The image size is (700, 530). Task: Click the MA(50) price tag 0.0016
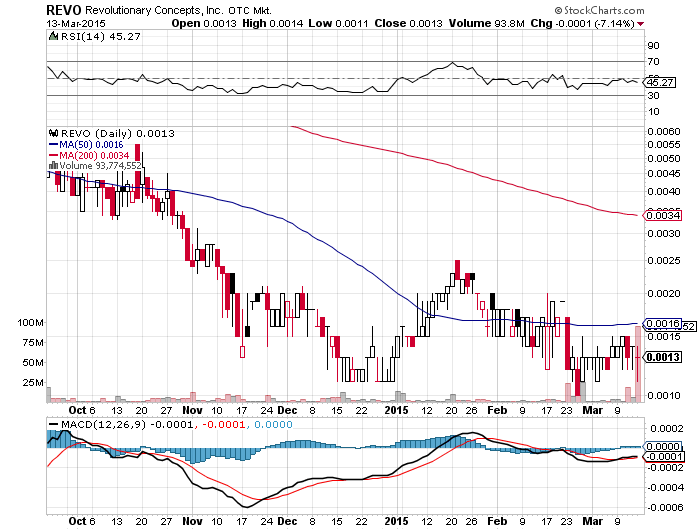point(662,323)
